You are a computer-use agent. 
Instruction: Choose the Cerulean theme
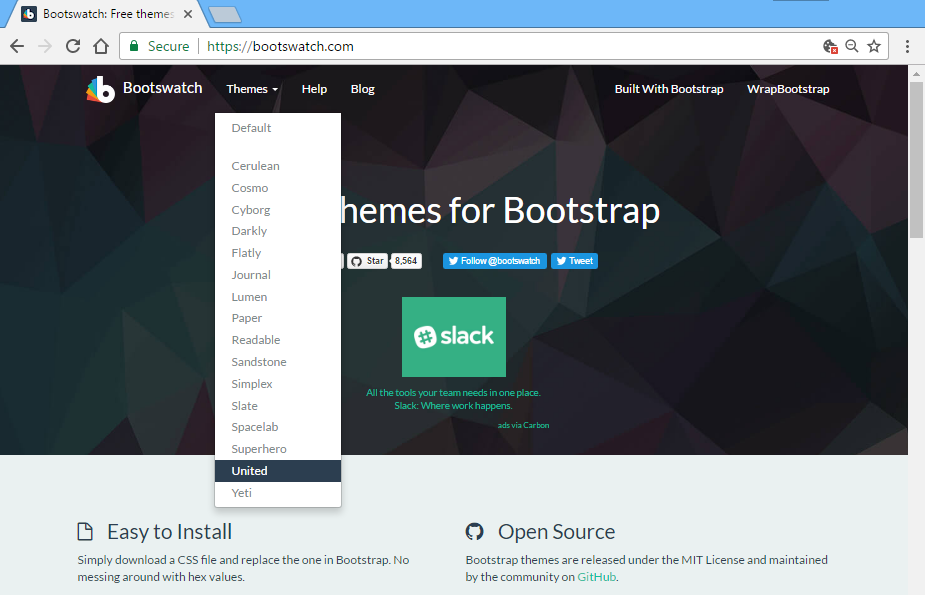(278, 166)
